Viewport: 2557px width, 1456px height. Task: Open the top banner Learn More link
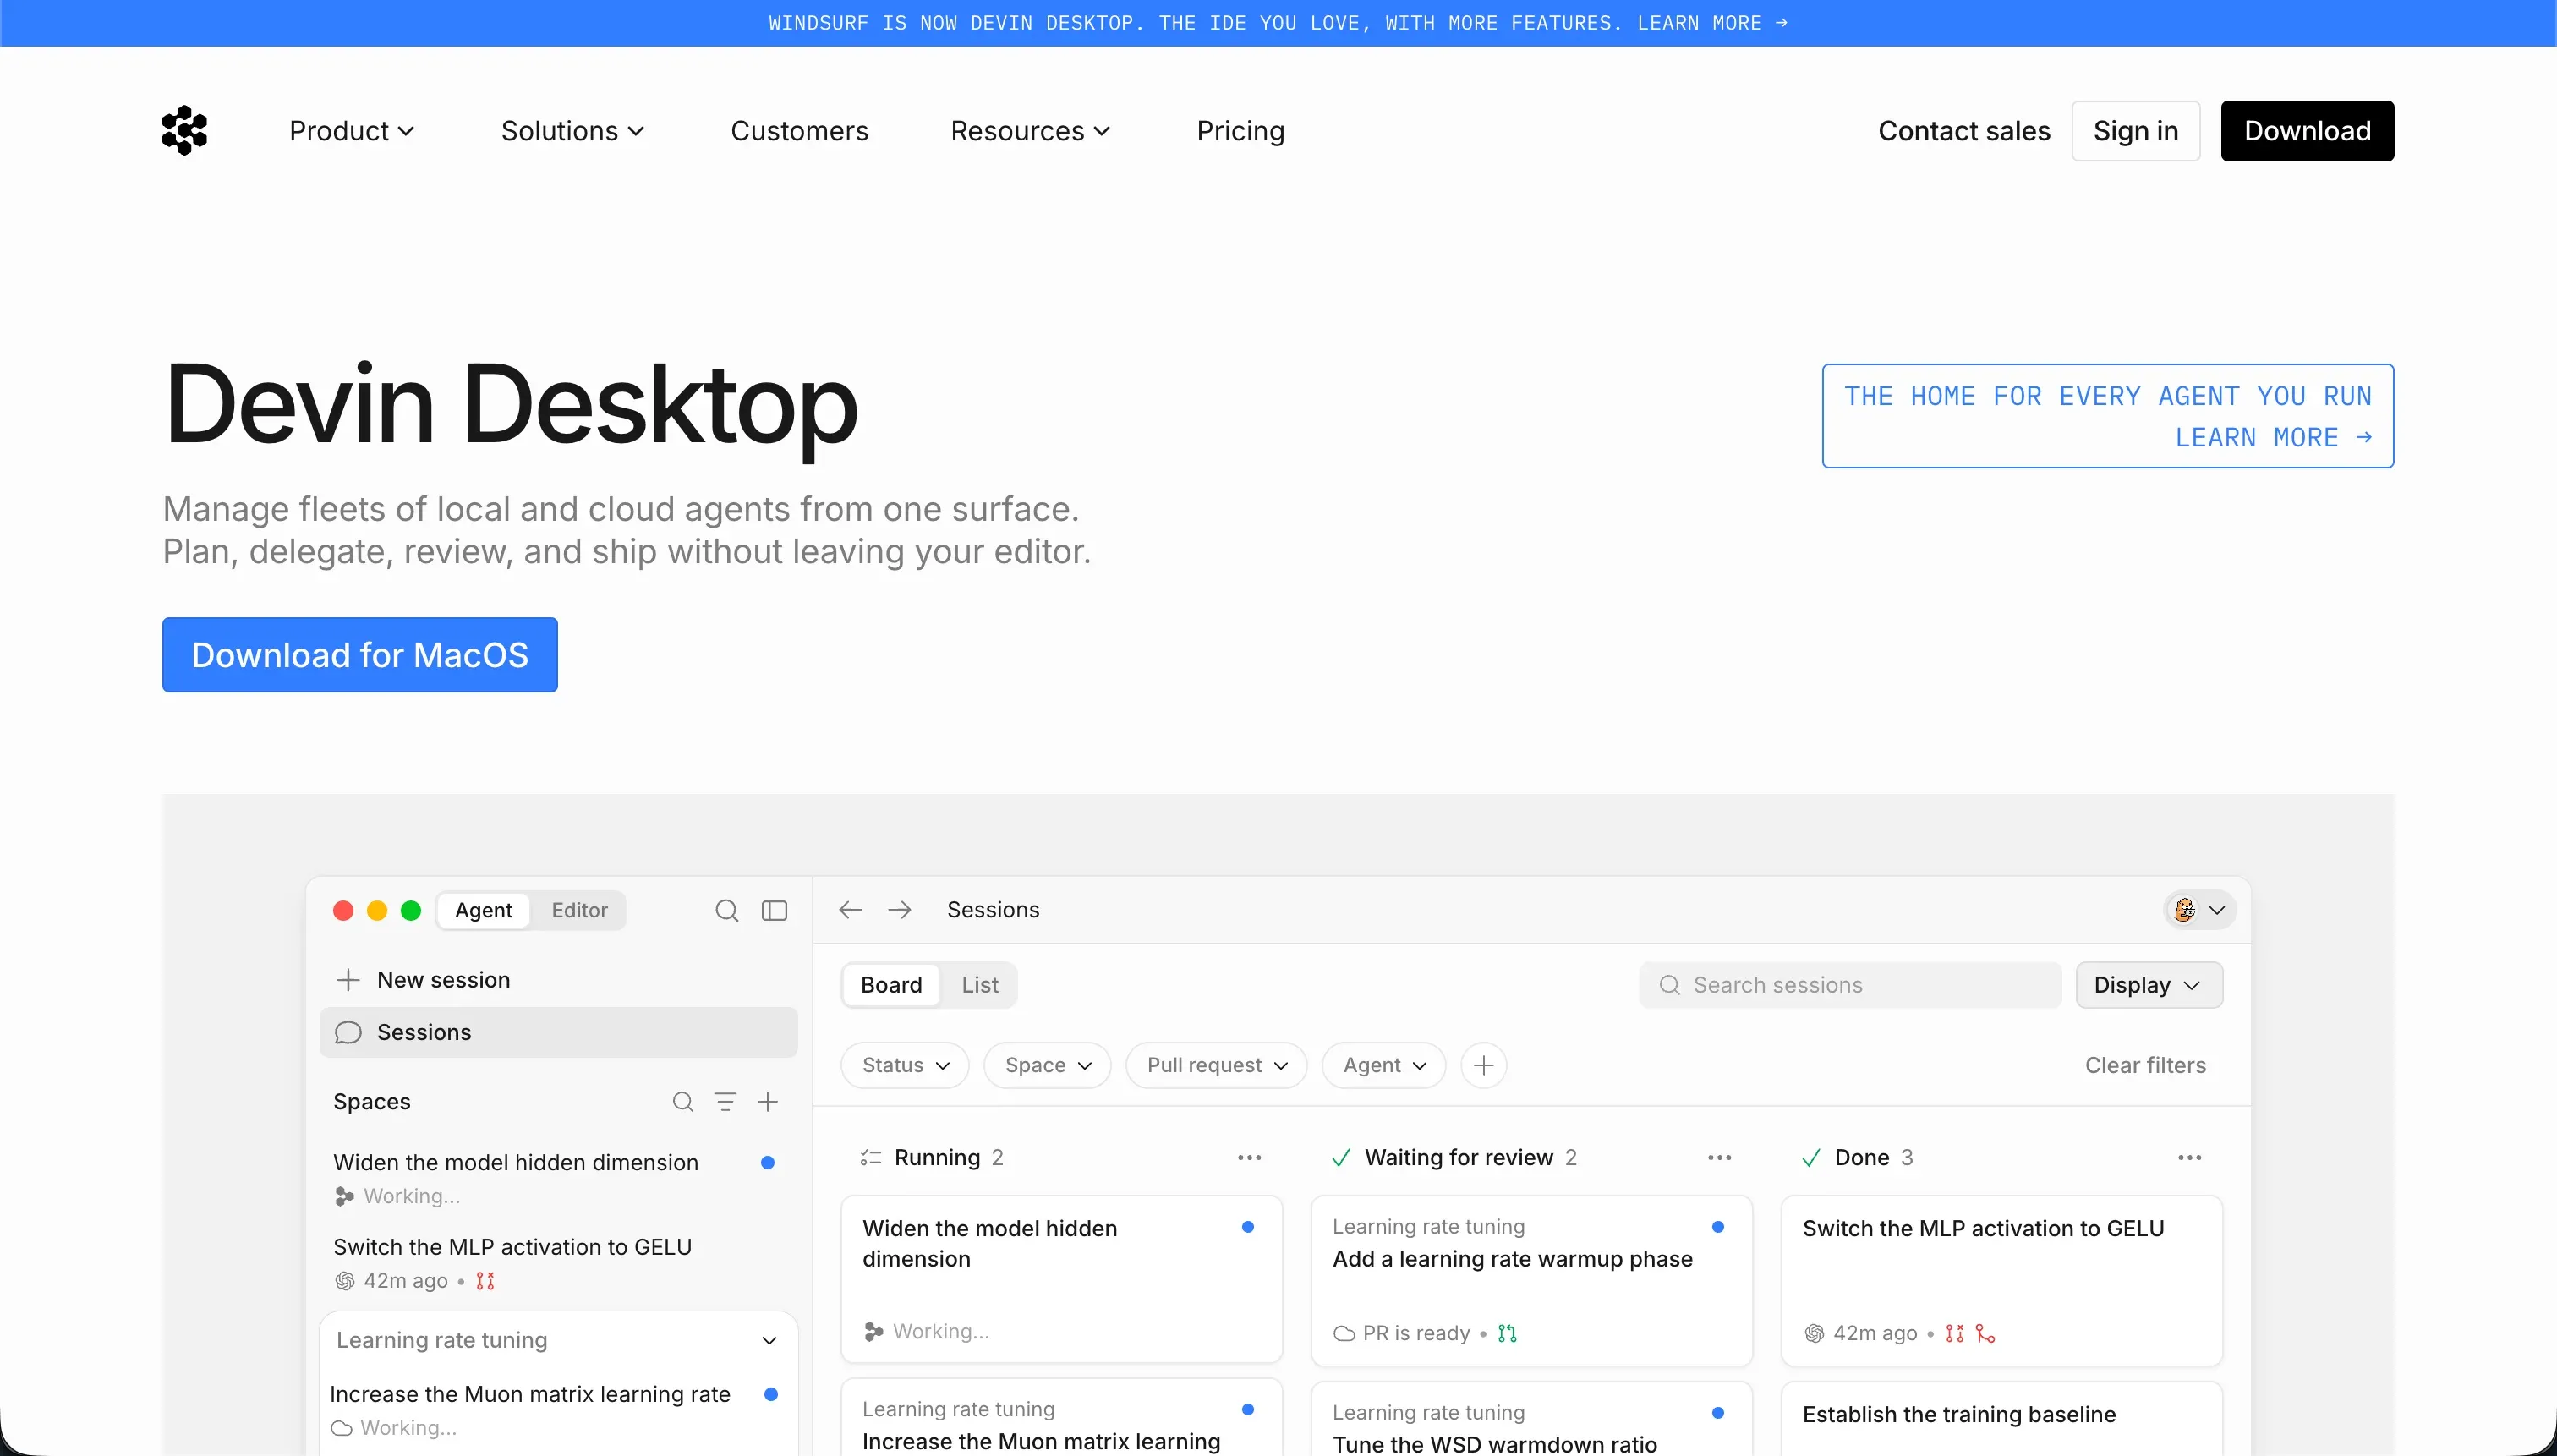coord(1712,22)
